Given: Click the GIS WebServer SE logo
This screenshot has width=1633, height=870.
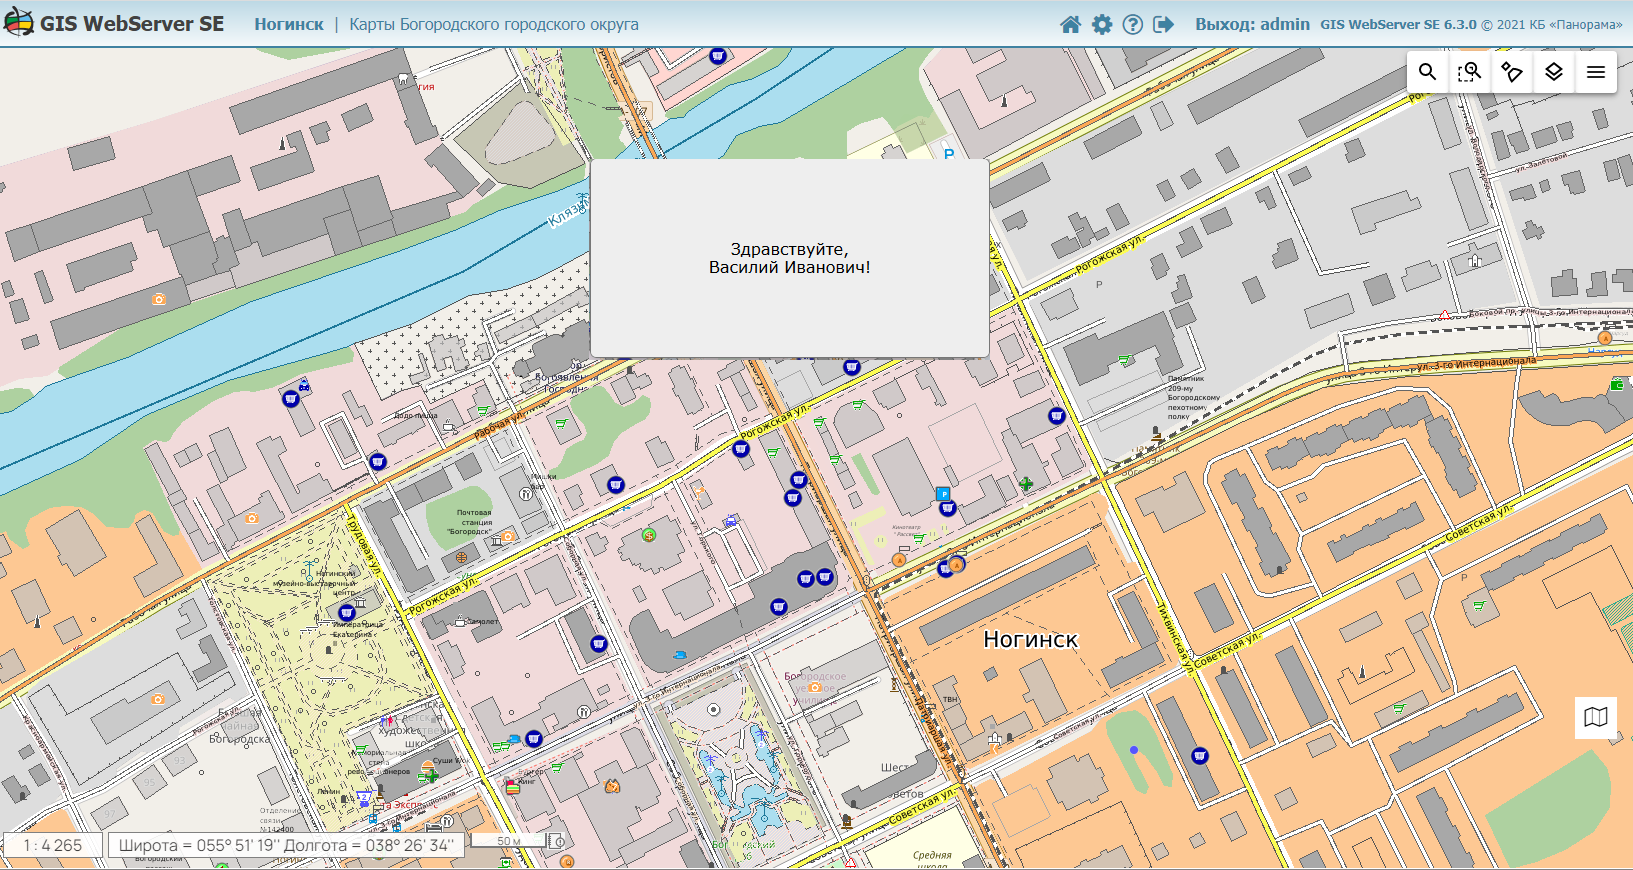Looking at the screenshot, I should click(114, 24).
